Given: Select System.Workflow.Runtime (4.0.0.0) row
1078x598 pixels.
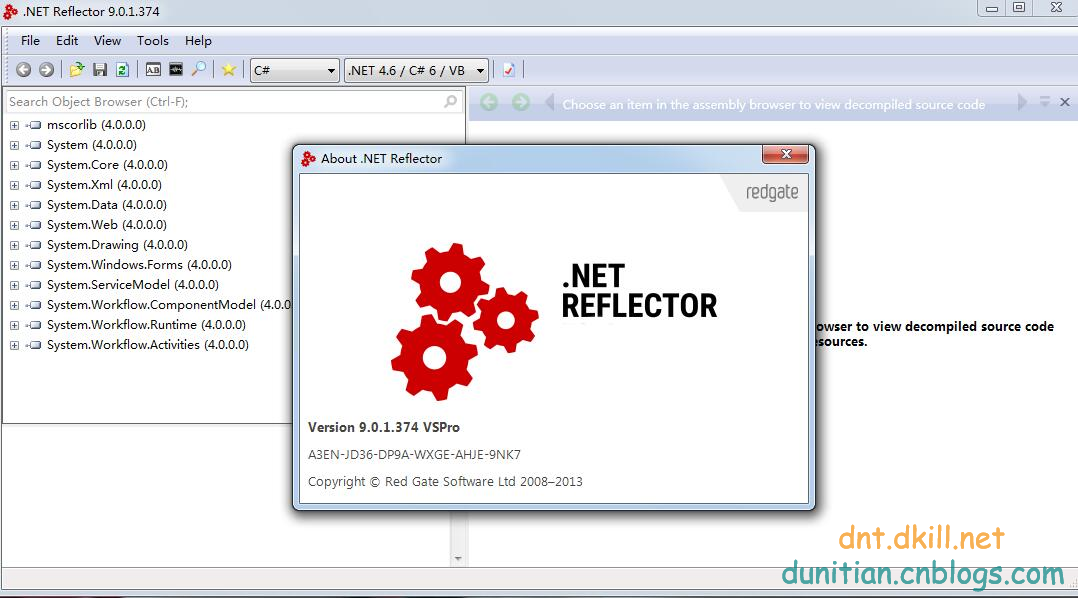Looking at the screenshot, I should tap(146, 324).
